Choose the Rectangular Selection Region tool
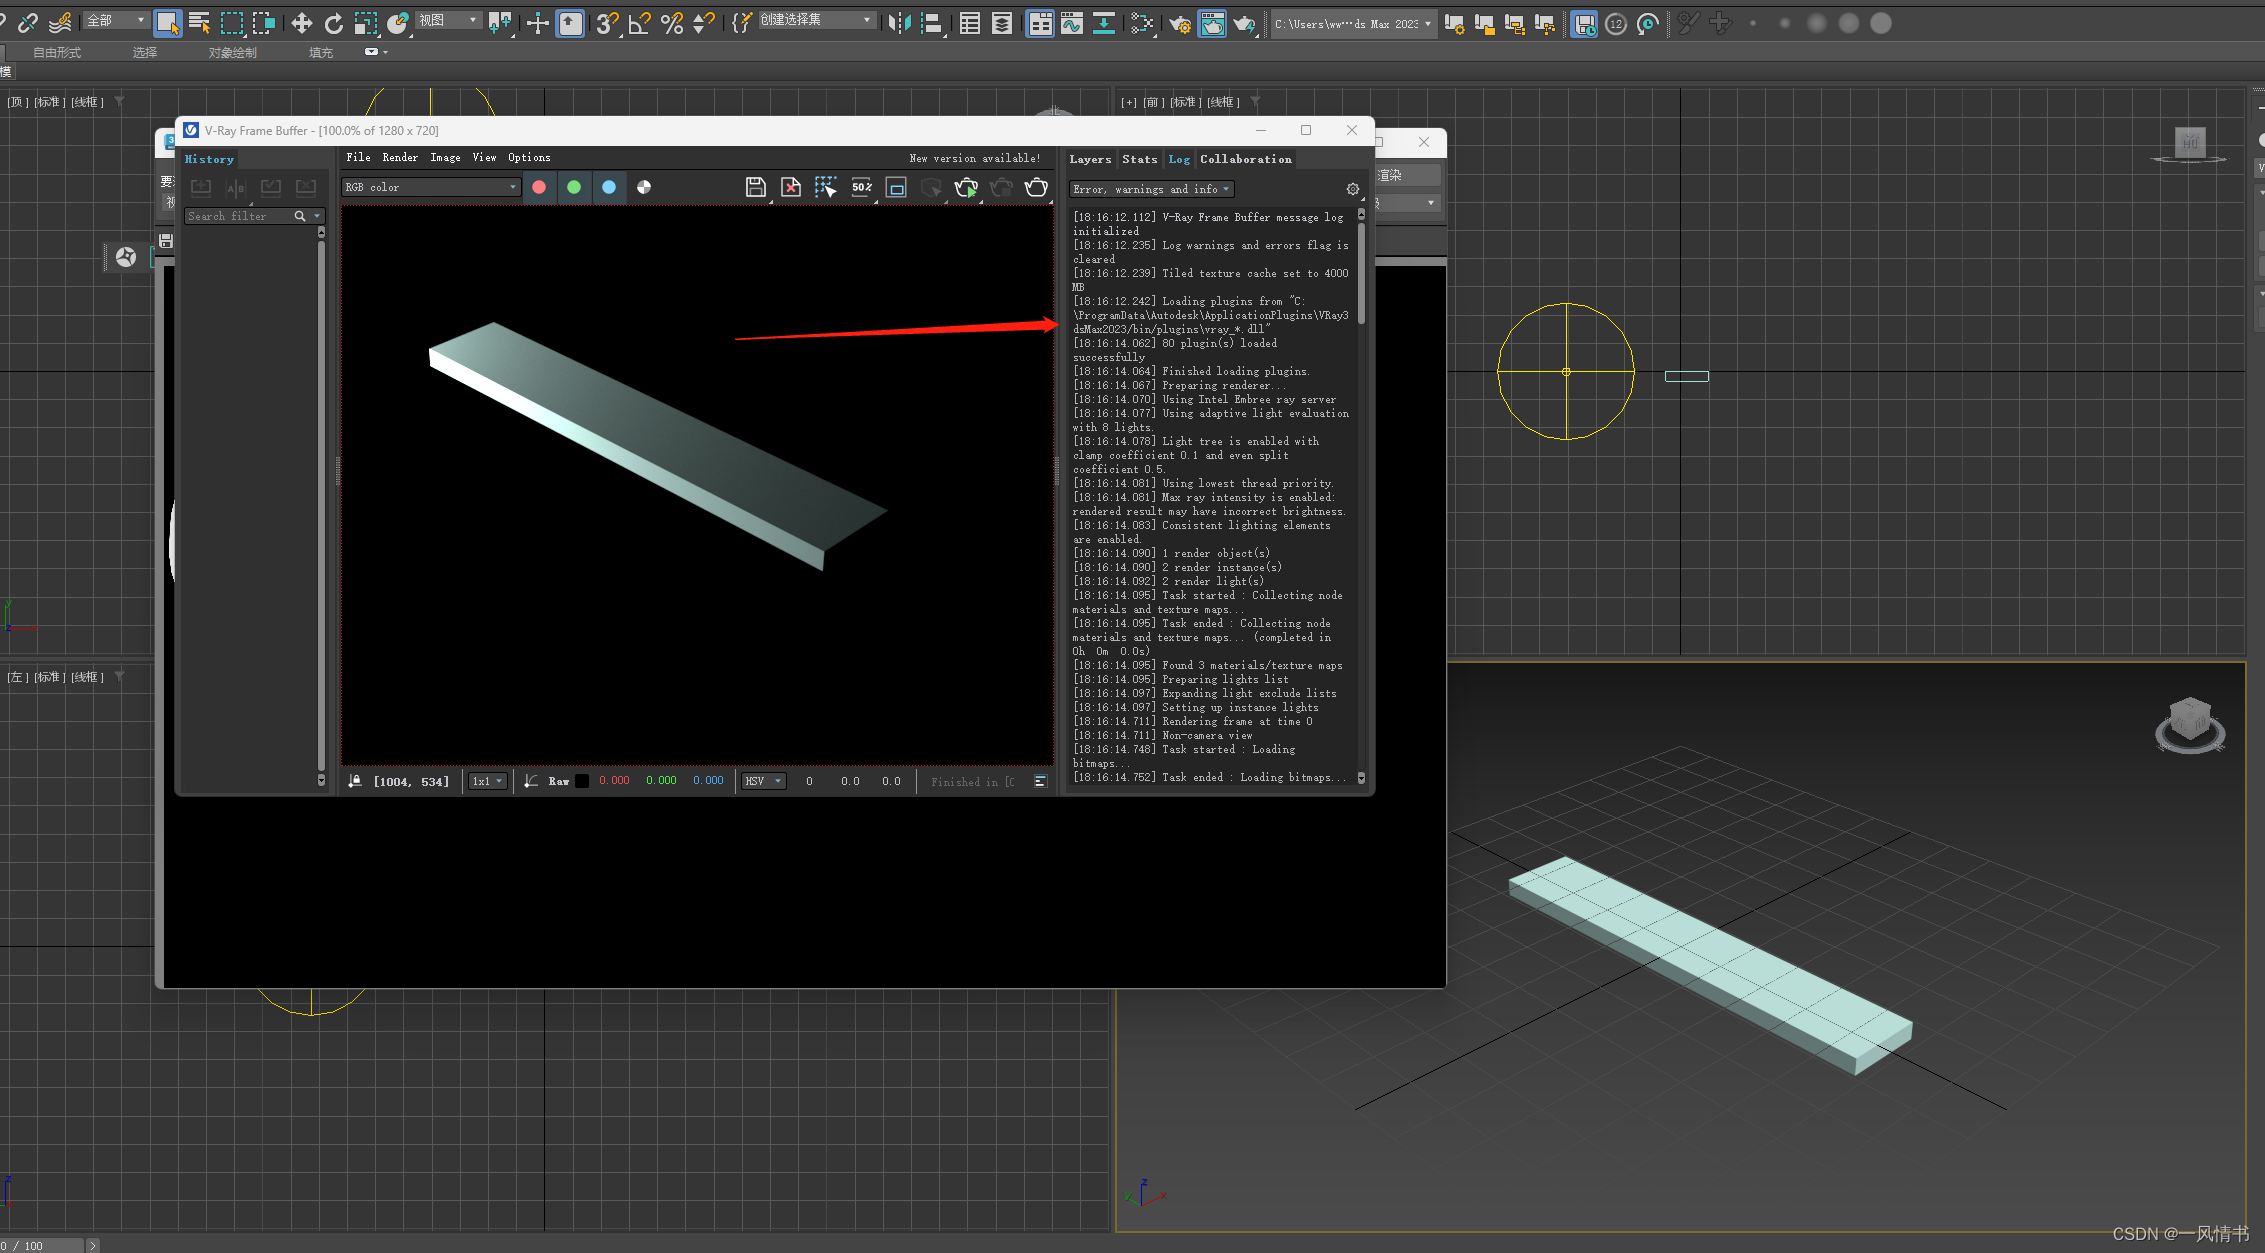 [x=232, y=23]
